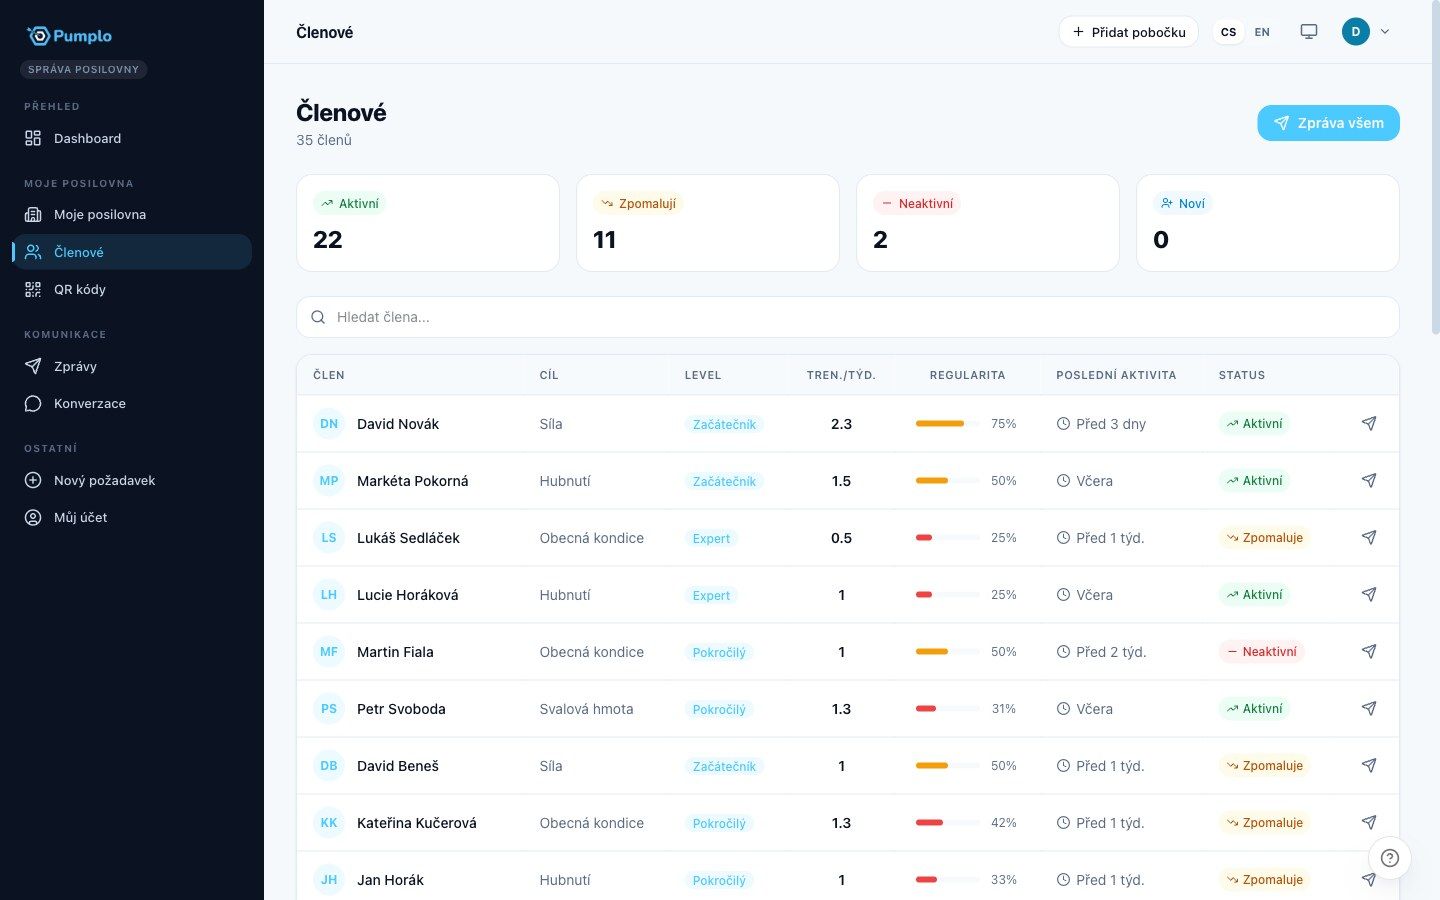Open Konverzace from the sidebar

coord(132,404)
